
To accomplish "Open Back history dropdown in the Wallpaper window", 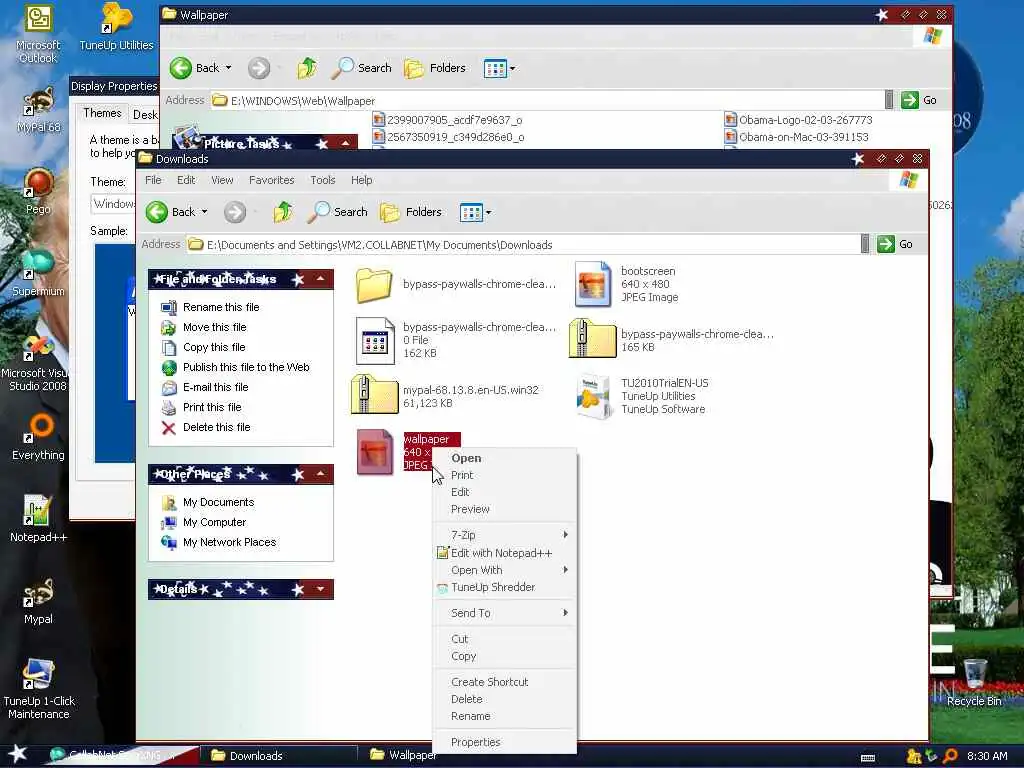I will click(229, 68).
